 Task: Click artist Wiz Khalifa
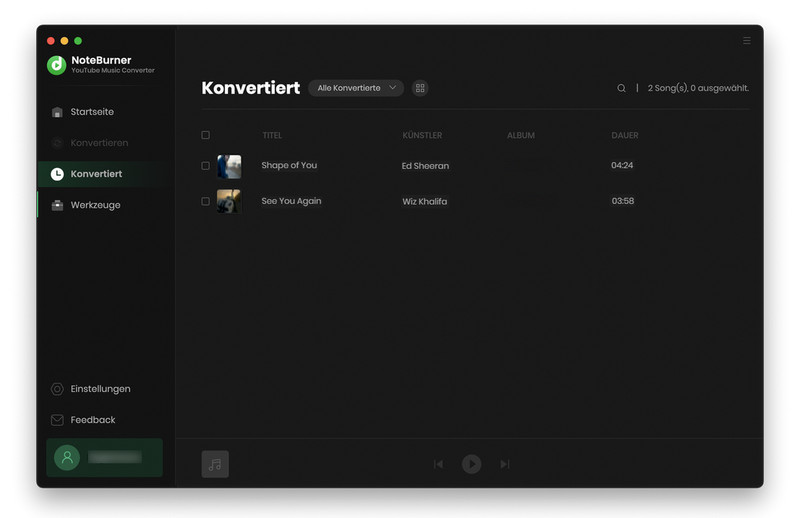(x=424, y=202)
